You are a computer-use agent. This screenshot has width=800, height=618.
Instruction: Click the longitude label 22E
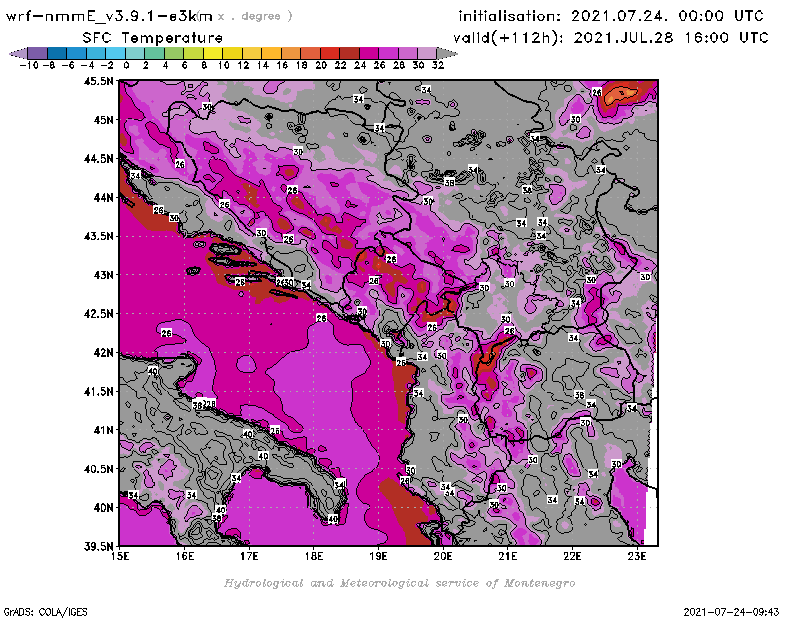pos(572,556)
